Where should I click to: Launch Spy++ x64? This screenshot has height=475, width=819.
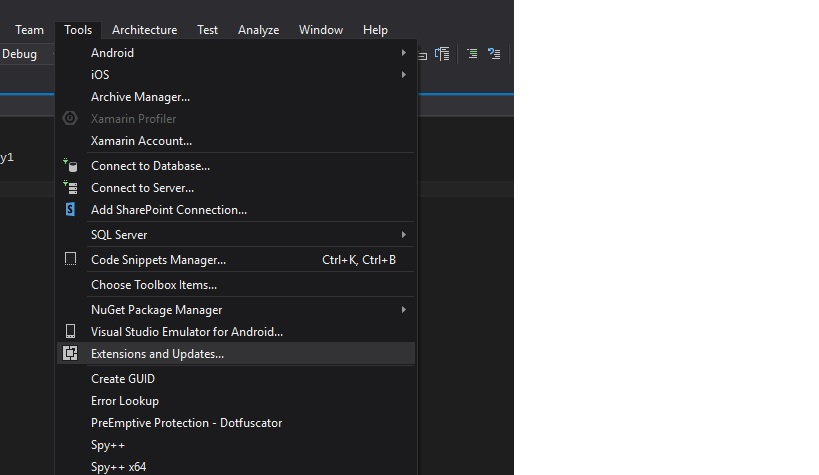(236, 467)
